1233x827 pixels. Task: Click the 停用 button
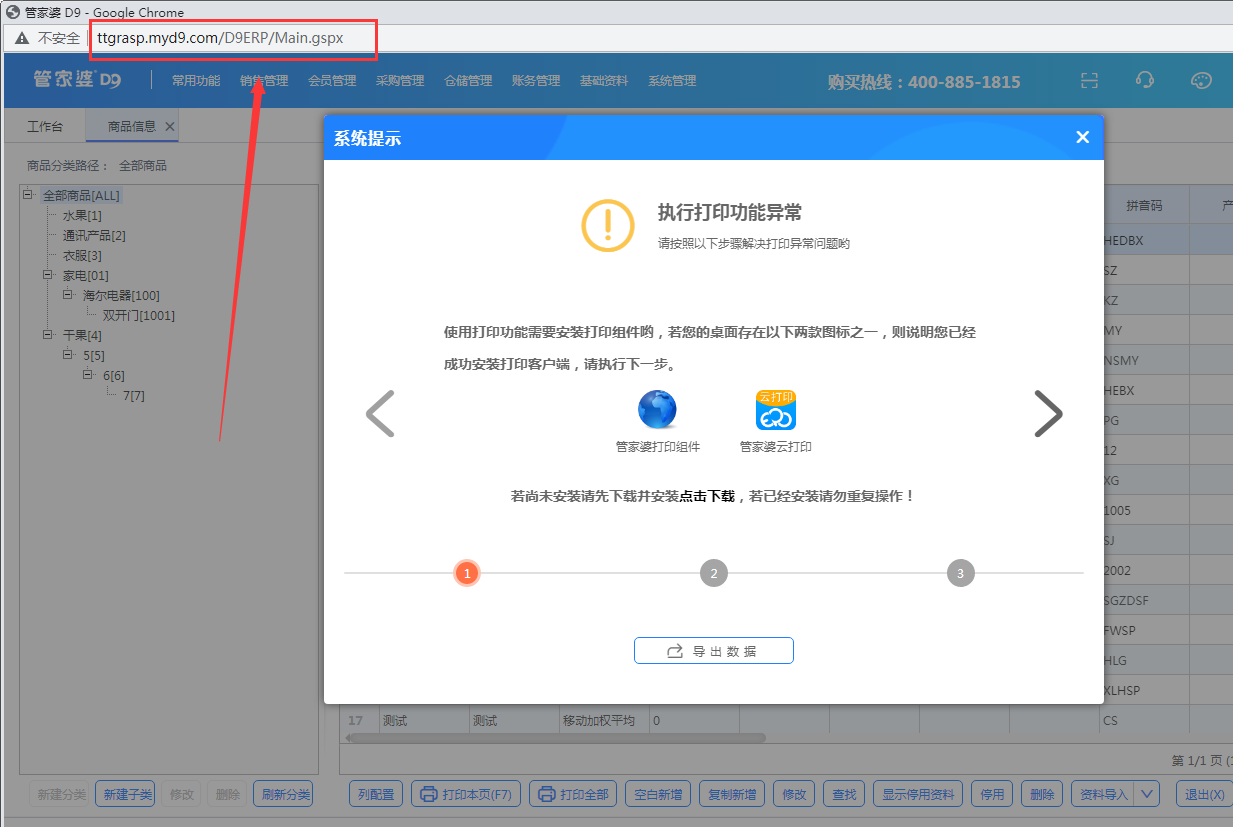pos(992,794)
